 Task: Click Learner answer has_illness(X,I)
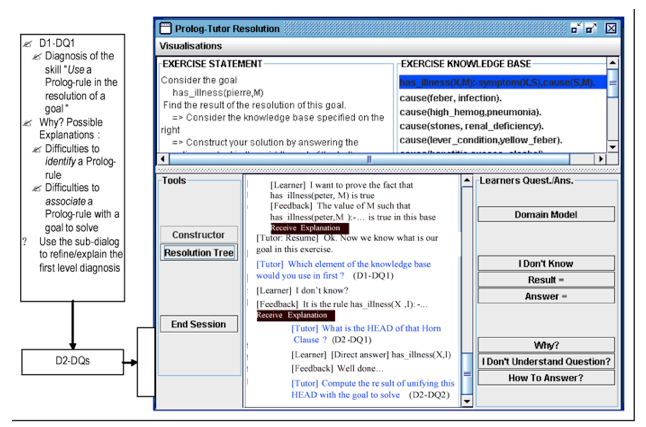(x=371, y=354)
